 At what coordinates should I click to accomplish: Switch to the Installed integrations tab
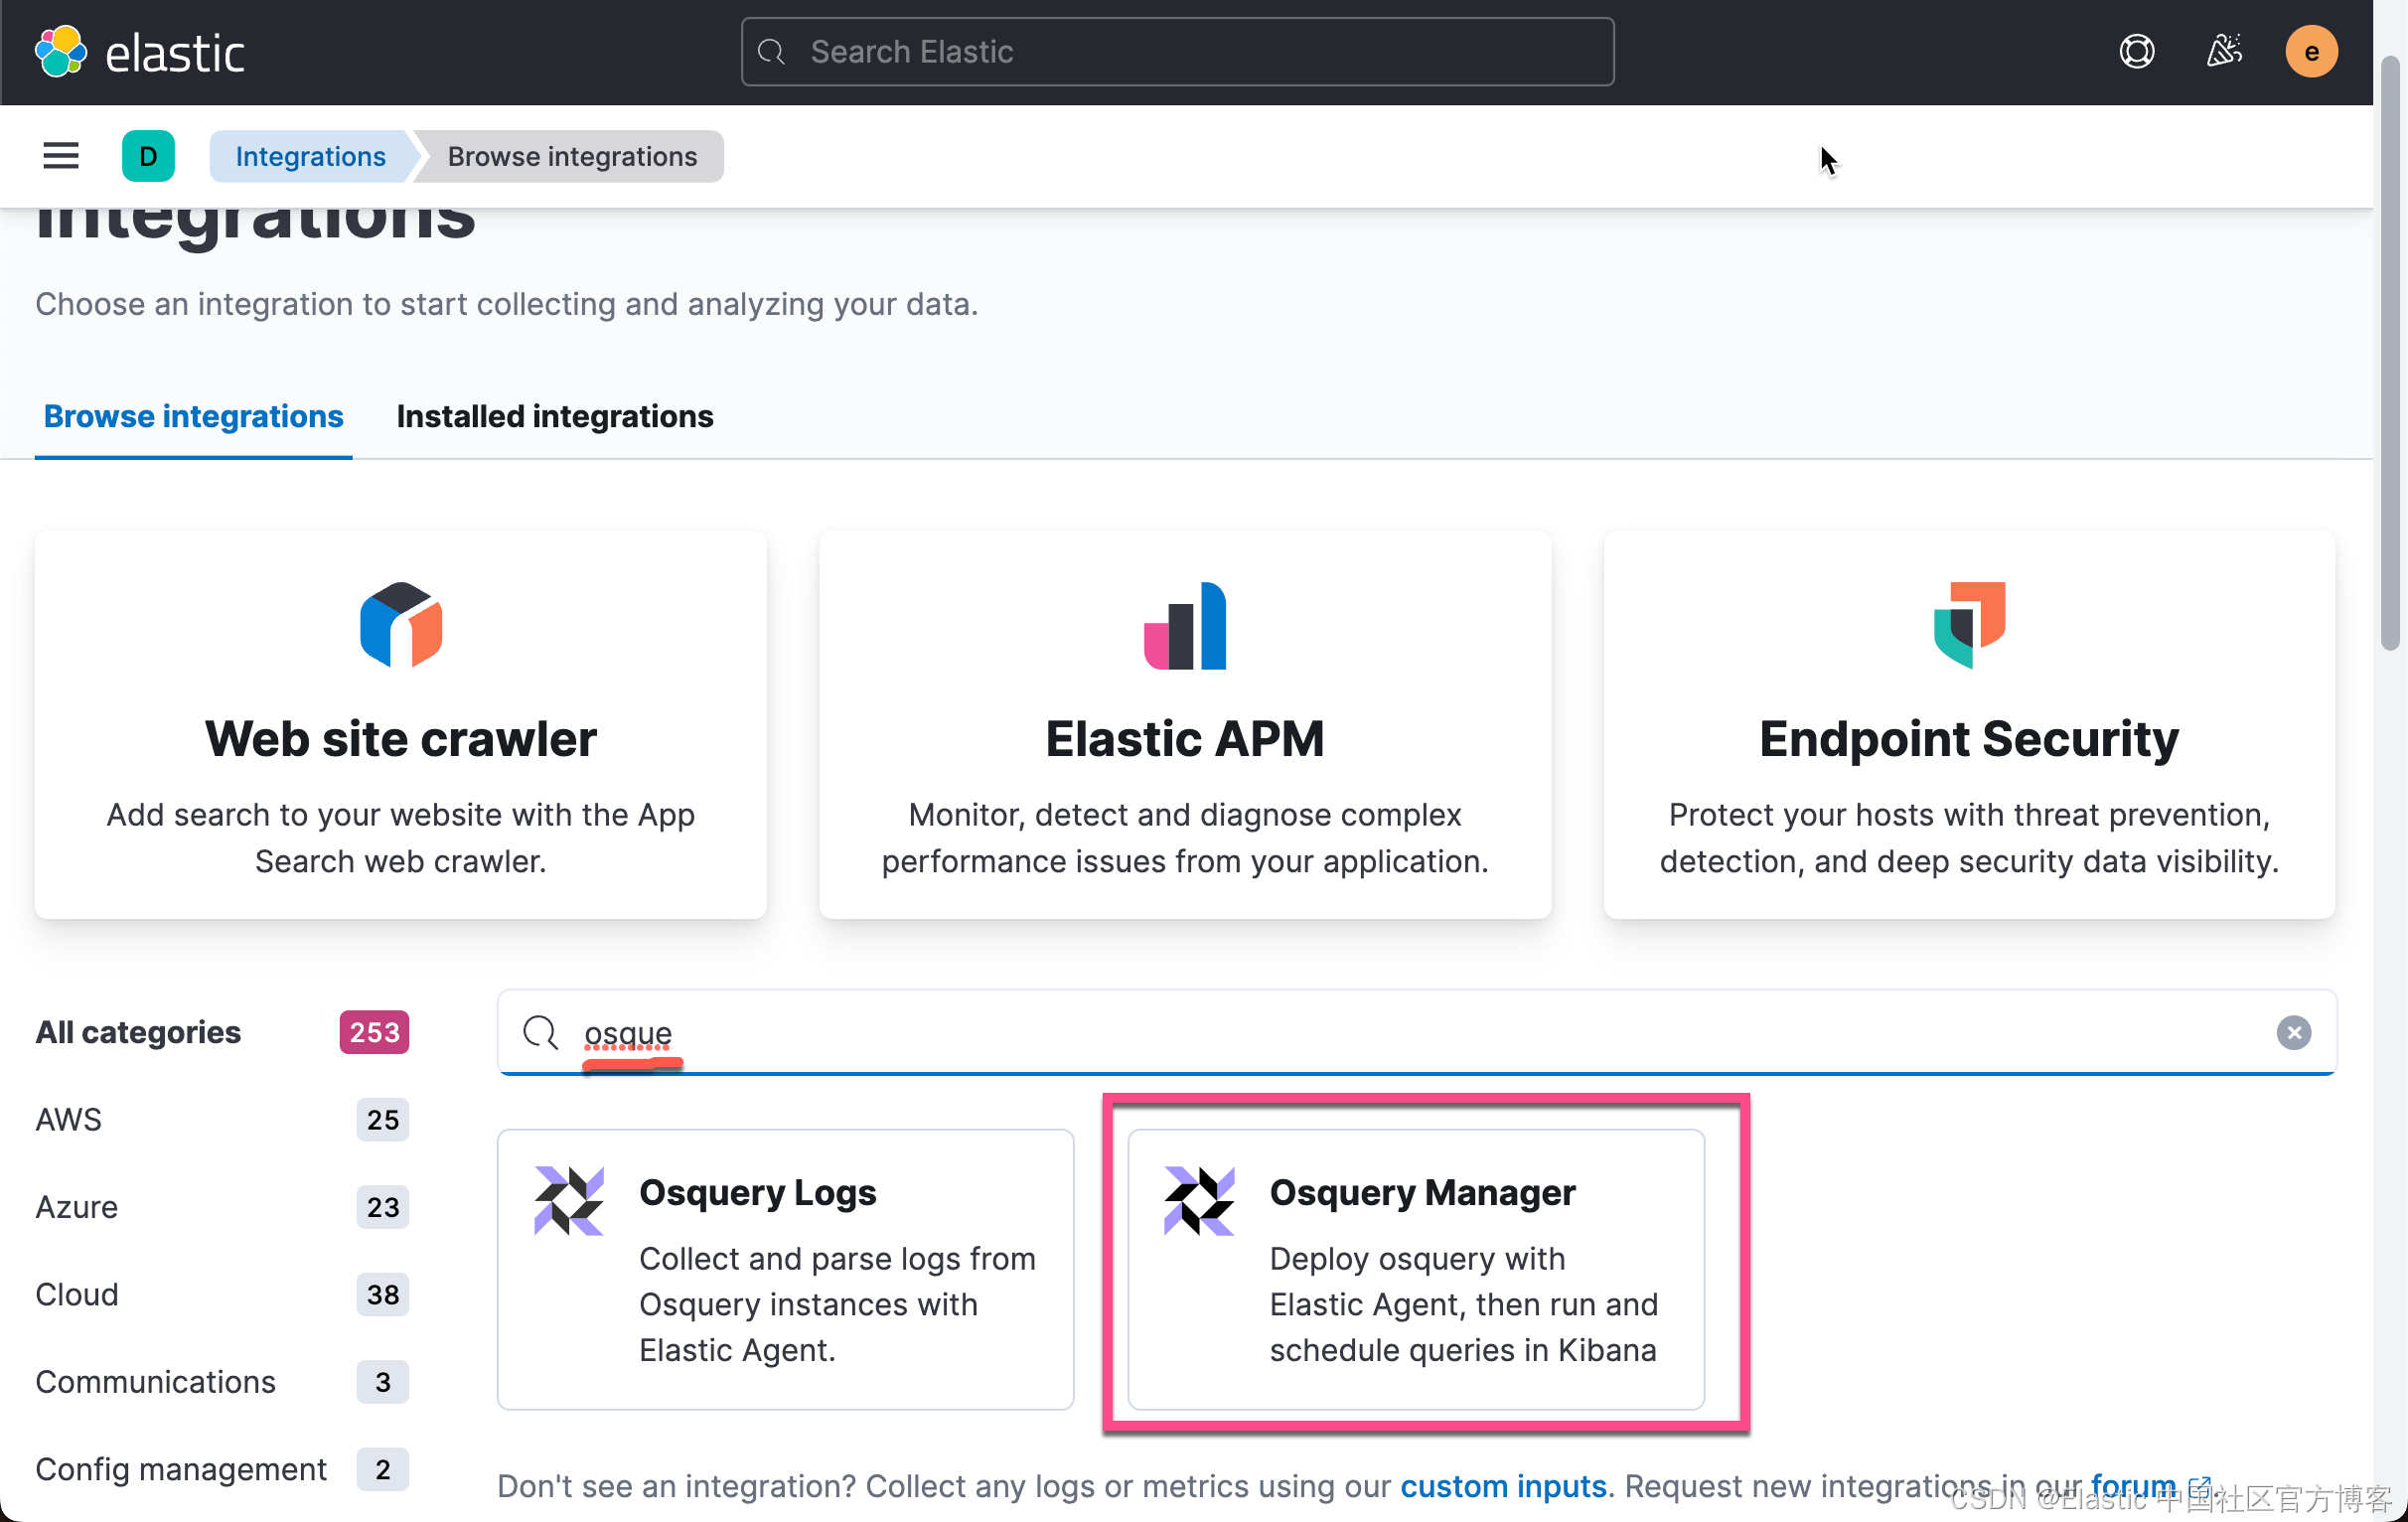tap(554, 416)
